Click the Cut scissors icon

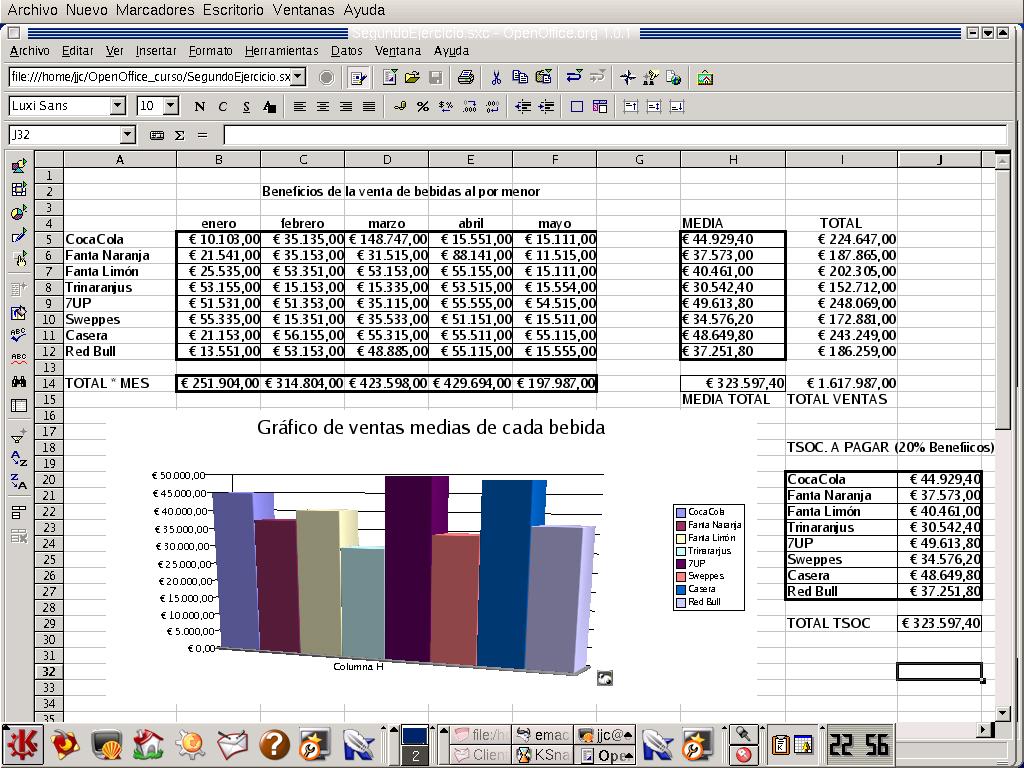(x=495, y=77)
